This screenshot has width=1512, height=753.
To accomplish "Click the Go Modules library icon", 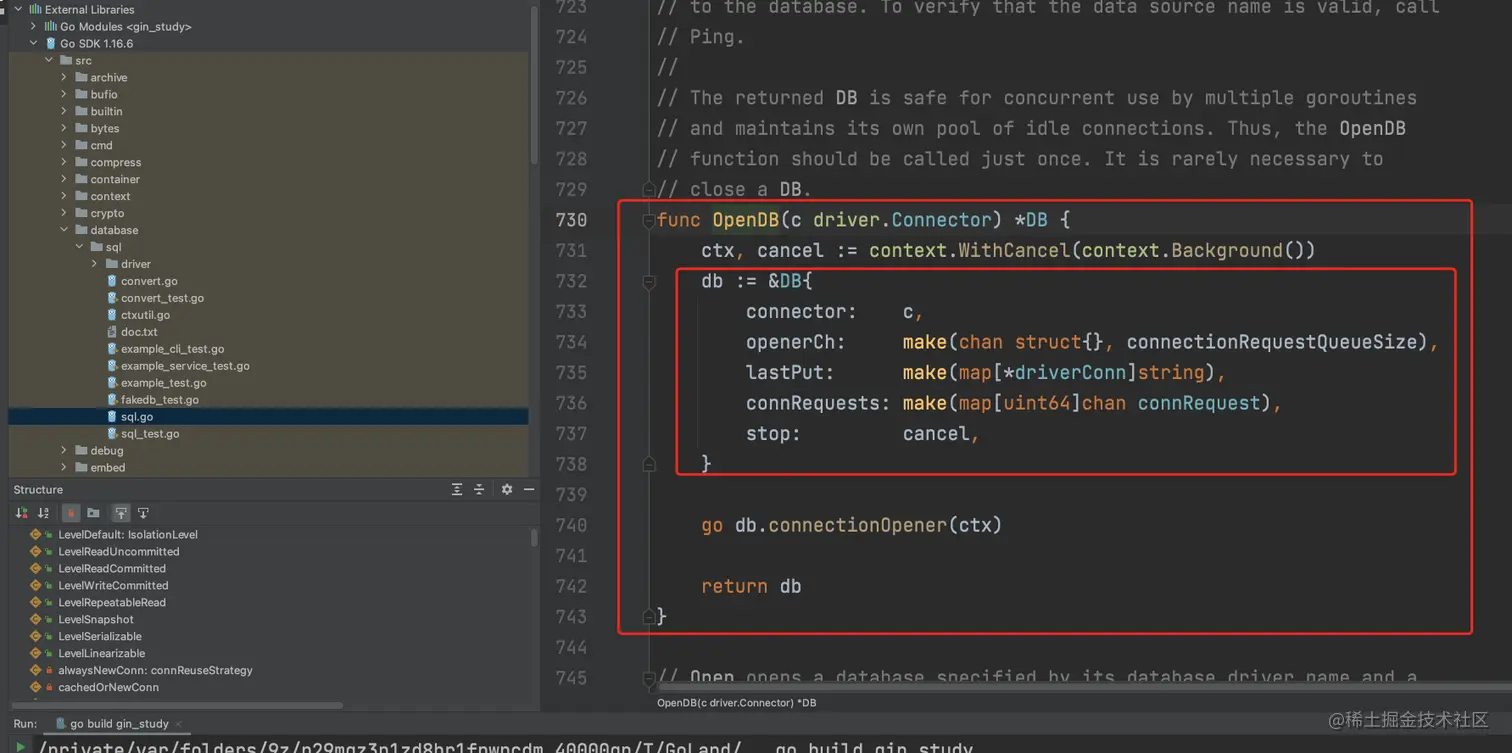I will (x=51, y=27).
